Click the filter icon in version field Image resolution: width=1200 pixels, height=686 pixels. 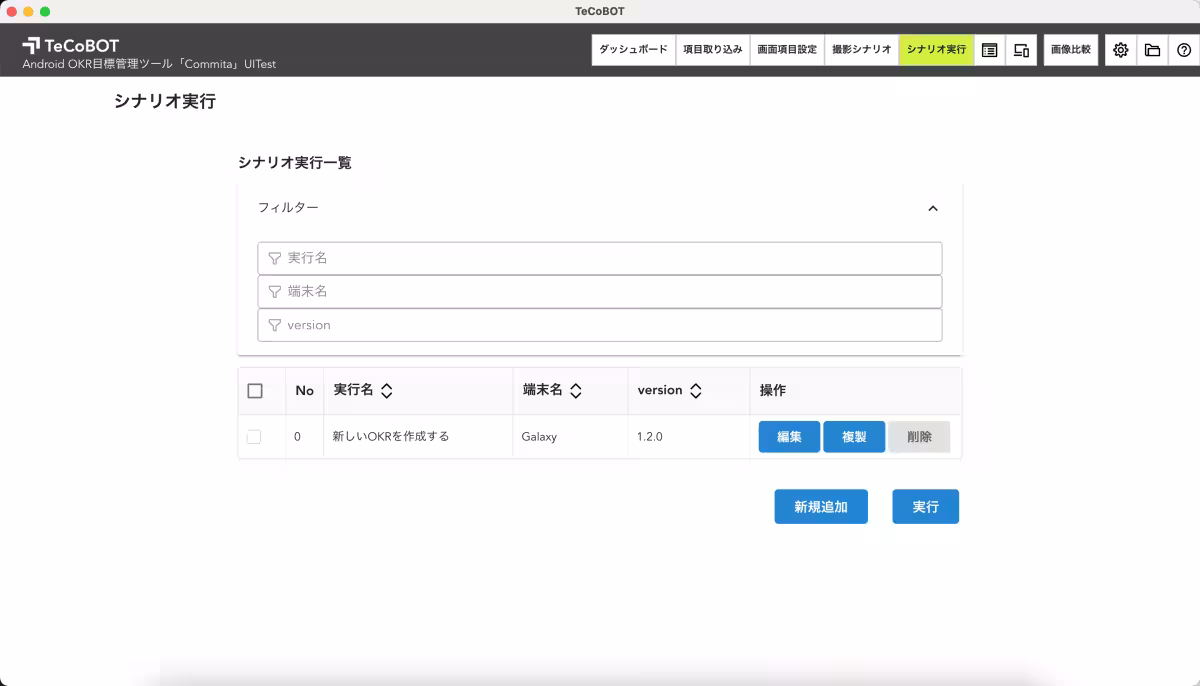coord(274,325)
